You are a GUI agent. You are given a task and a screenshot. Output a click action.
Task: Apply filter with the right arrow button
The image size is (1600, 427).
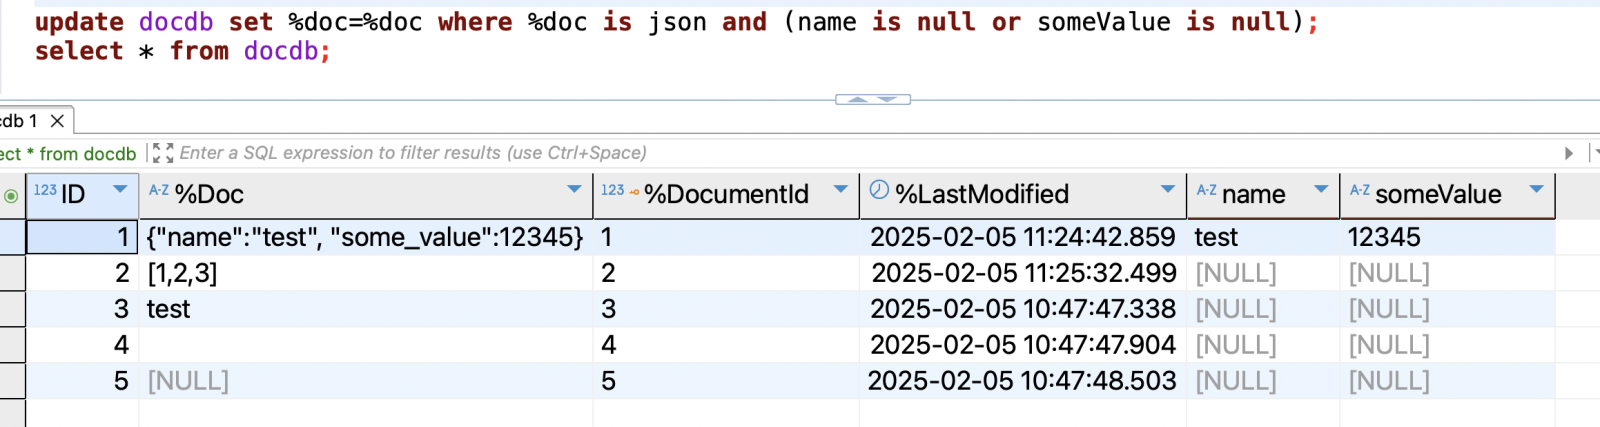[1568, 153]
